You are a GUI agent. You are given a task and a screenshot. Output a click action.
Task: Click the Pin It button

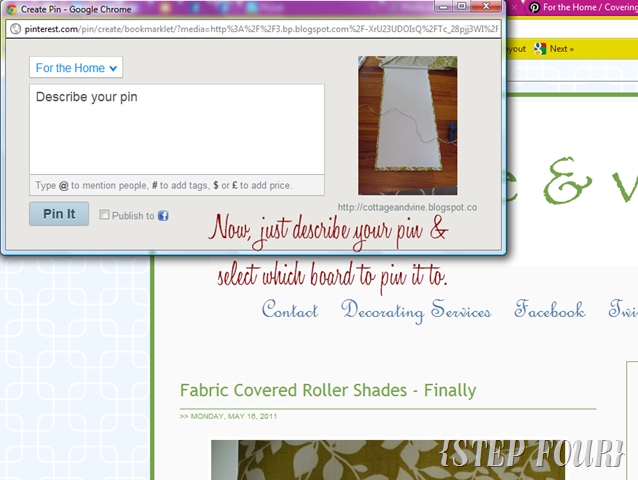pyautogui.click(x=59, y=214)
